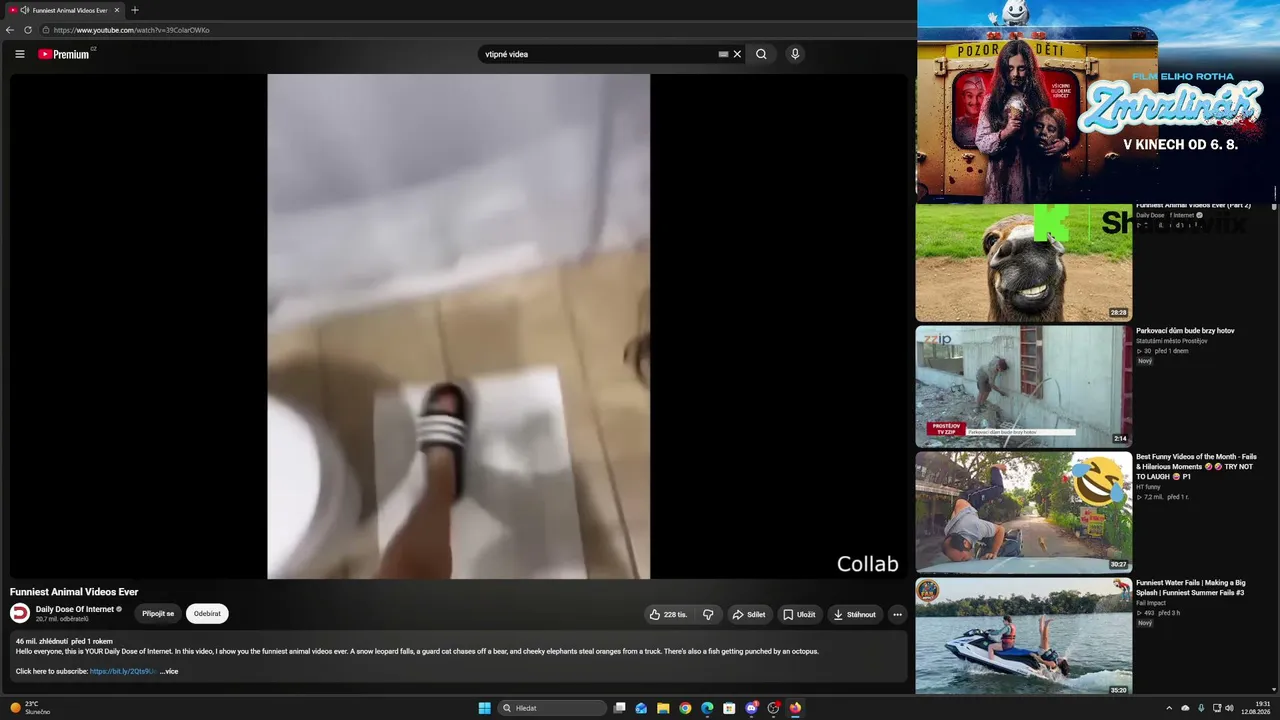Open the Parkovací dům construction thumbnail
1280x720 pixels.
[x=1024, y=386]
